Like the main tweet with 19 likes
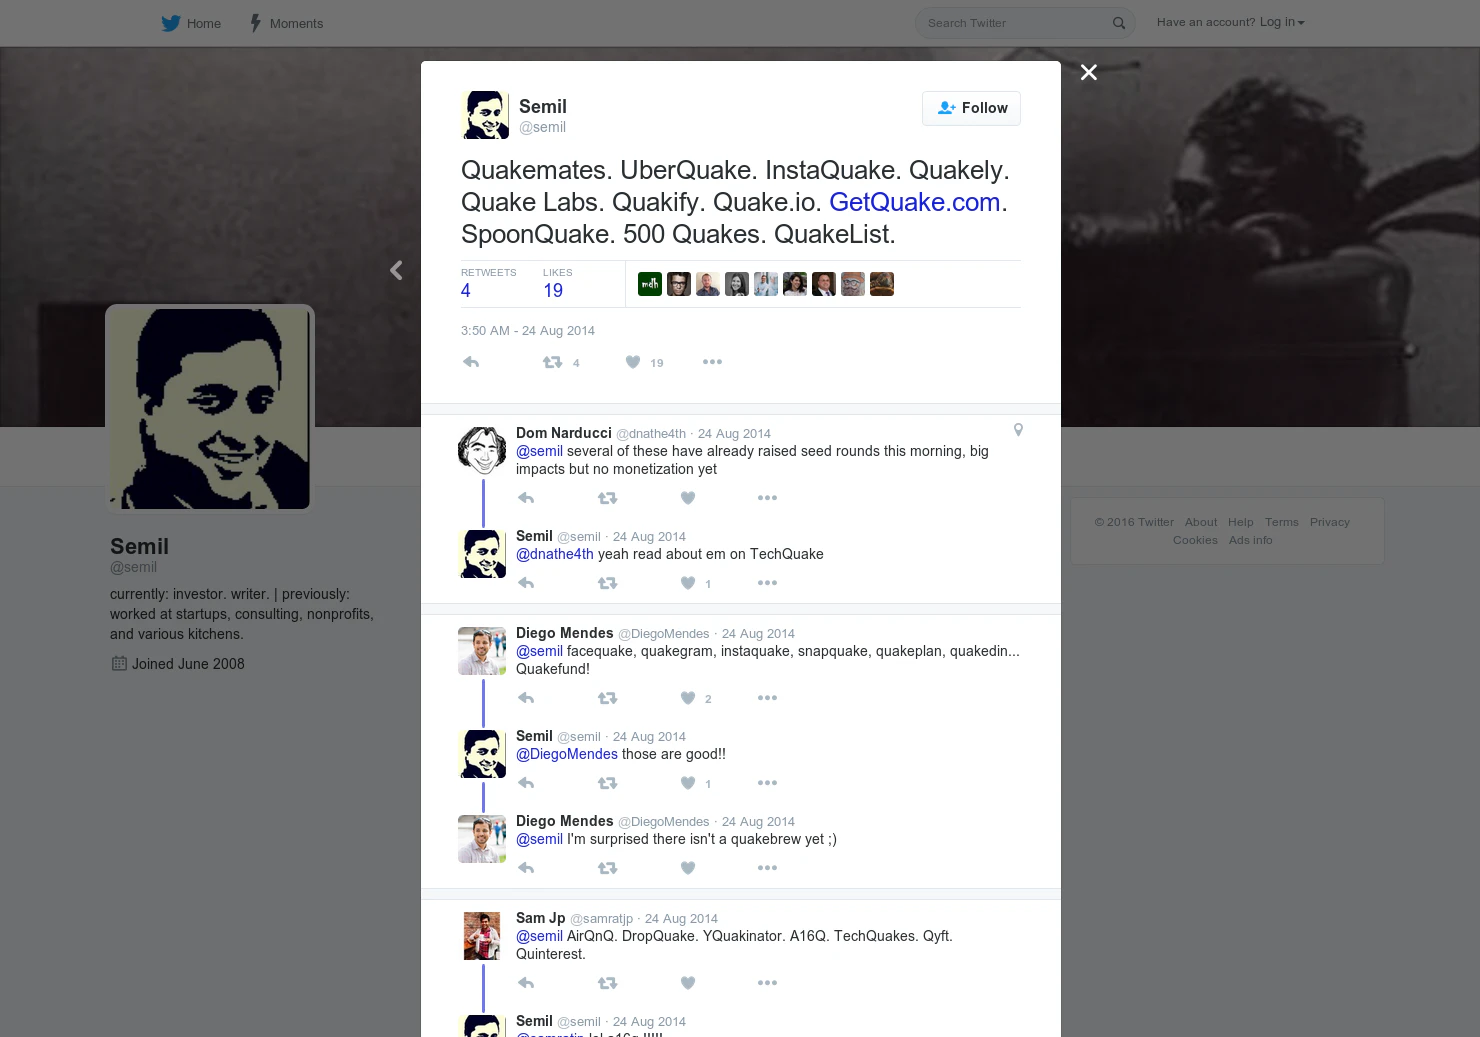Image resolution: width=1480 pixels, height=1037 pixels. (633, 362)
